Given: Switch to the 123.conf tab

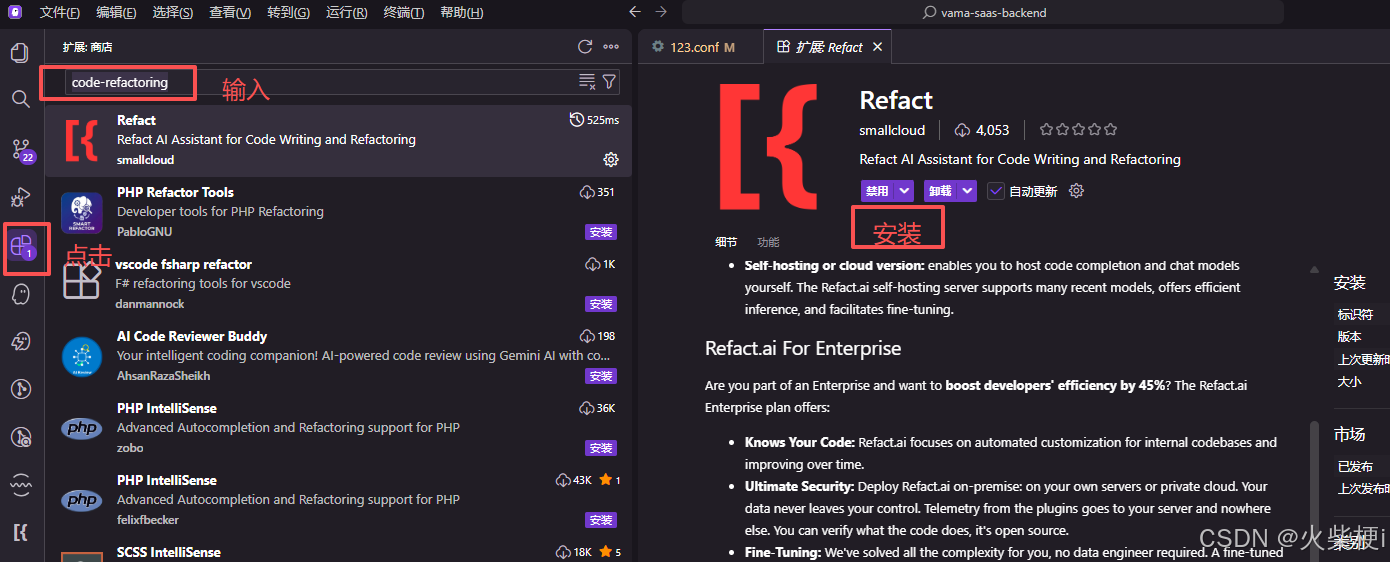Looking at the screenshot, I should (700, 47).
